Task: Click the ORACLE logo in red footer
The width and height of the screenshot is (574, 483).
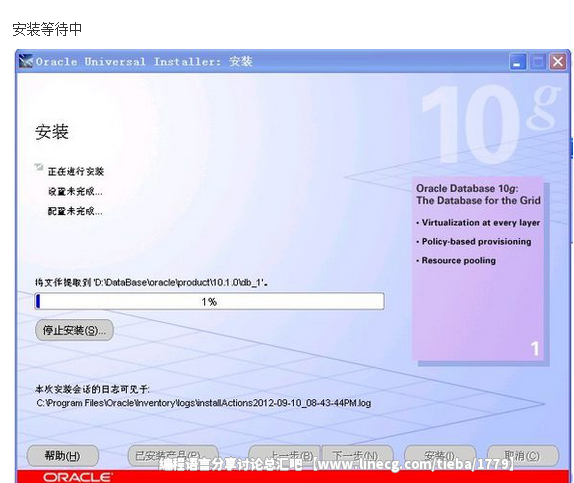Action: [x=78, y=477]
